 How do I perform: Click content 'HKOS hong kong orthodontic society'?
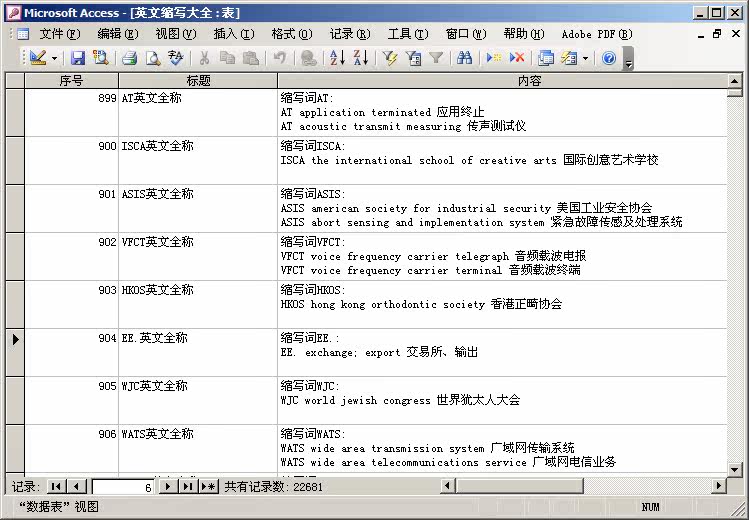pyautogui.click(x=383, y=304)
